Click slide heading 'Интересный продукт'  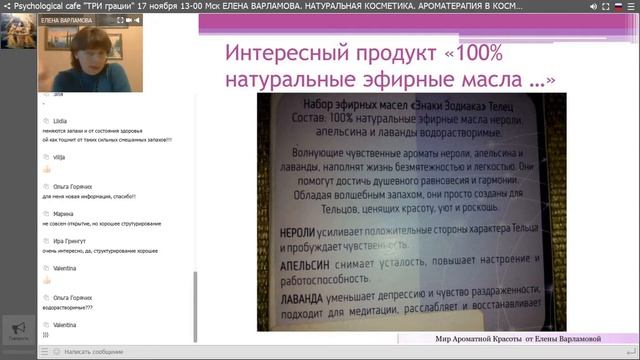(331, 53)
